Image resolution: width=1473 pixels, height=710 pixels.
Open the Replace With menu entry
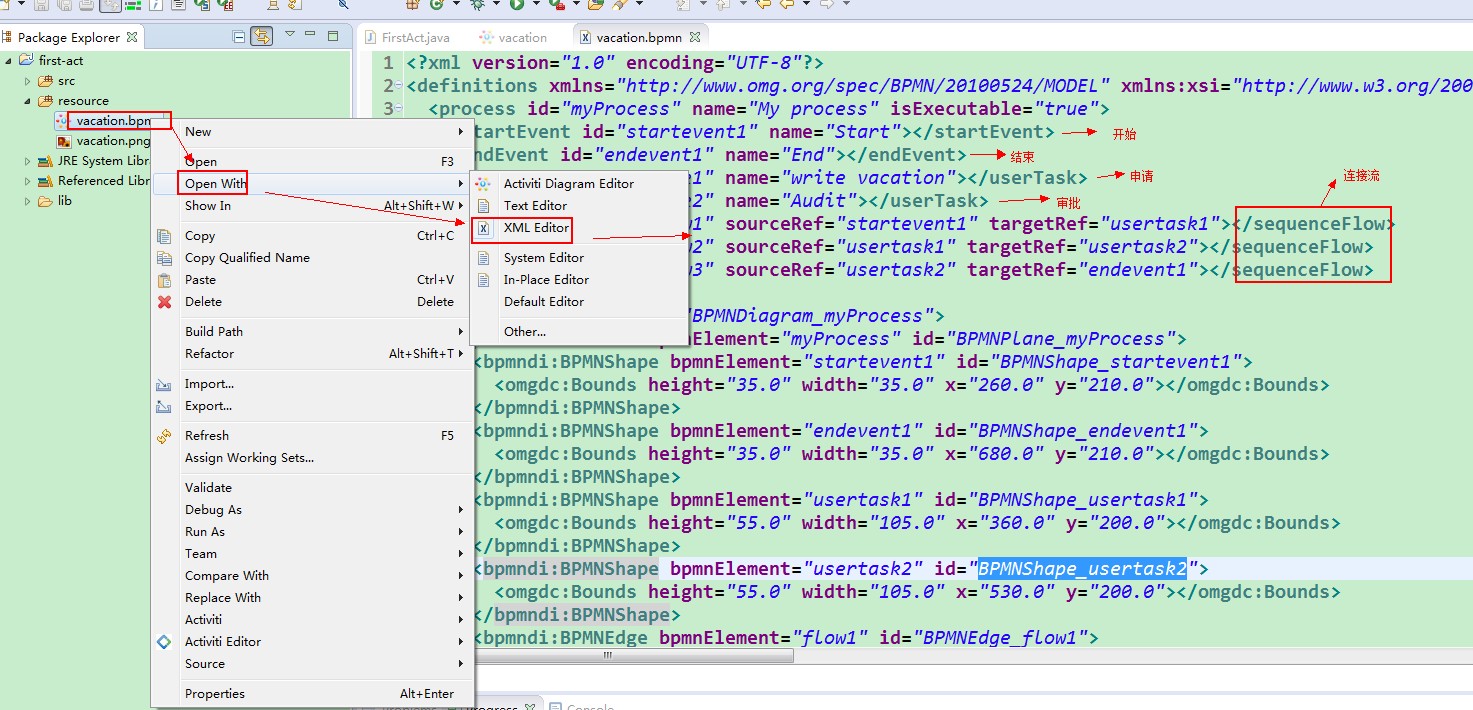coord(312,598)
